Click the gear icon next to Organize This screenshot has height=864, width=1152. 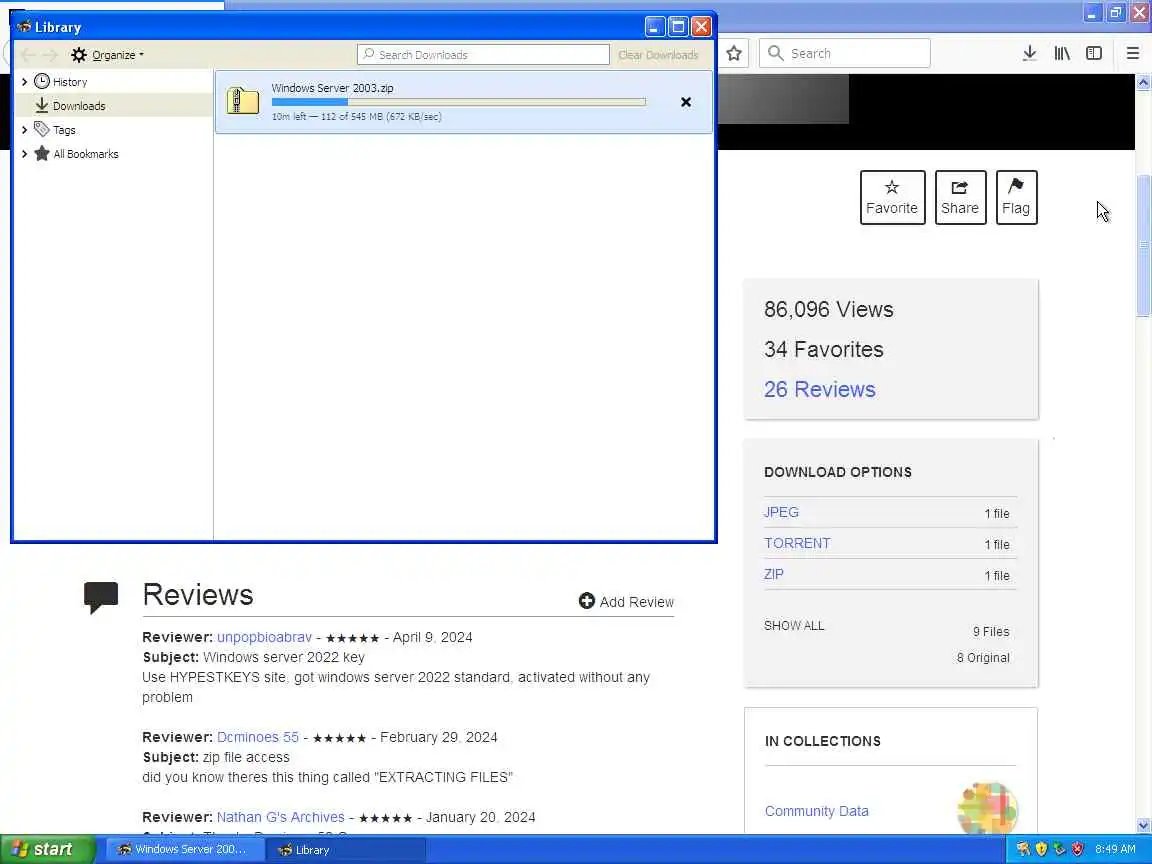[79, 55]
